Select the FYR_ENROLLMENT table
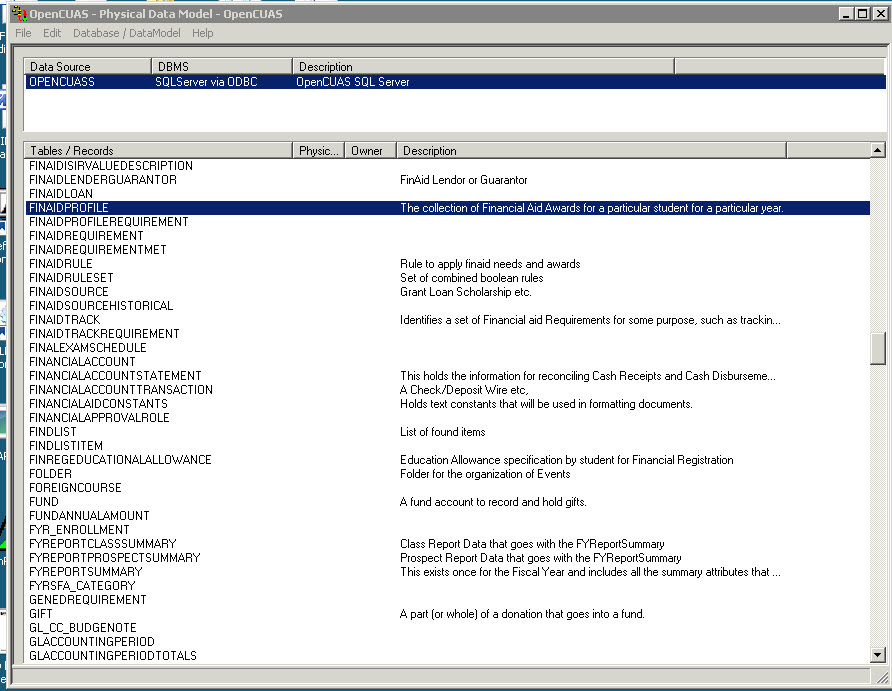 80,530
